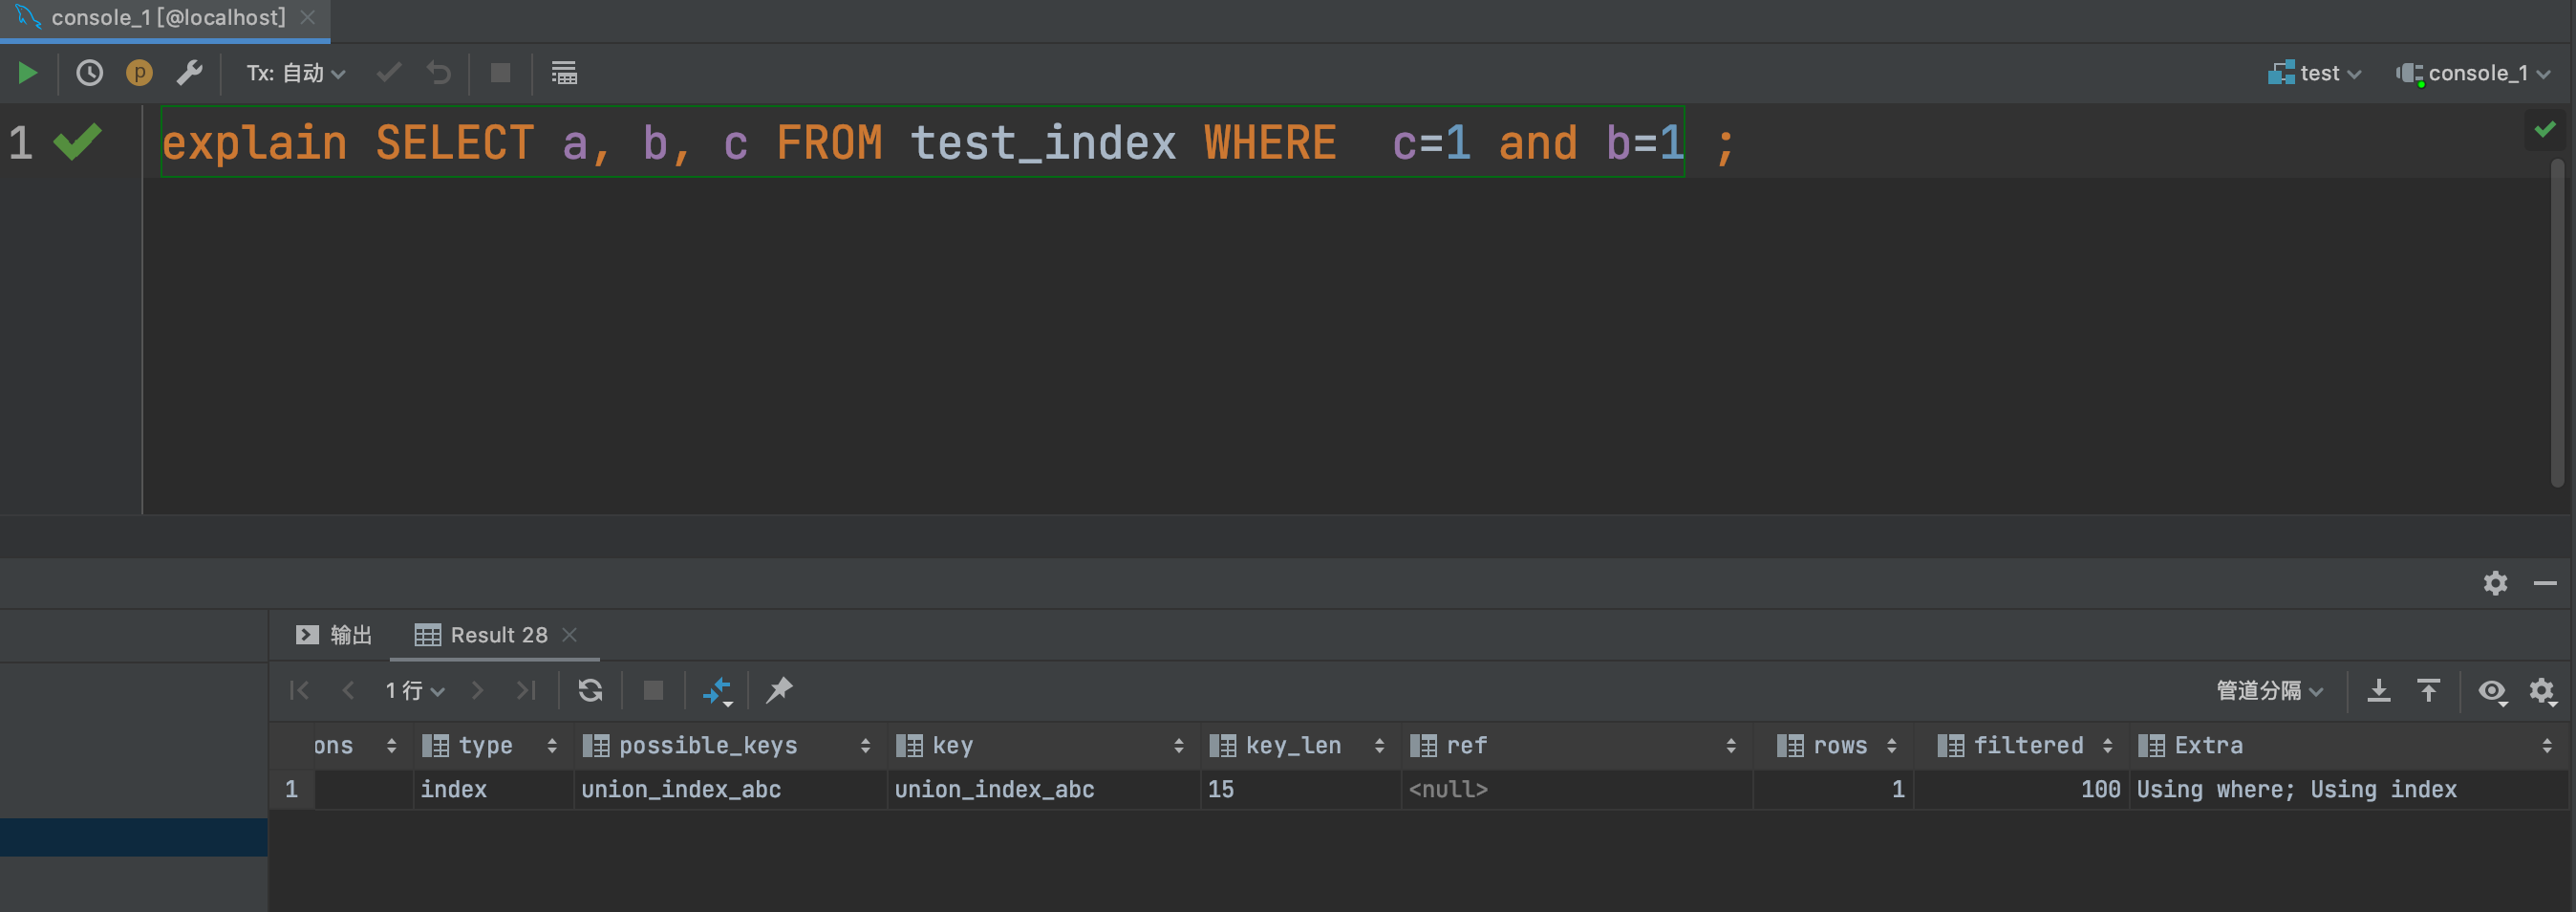Go to next page of results

(x=477, y=690)
